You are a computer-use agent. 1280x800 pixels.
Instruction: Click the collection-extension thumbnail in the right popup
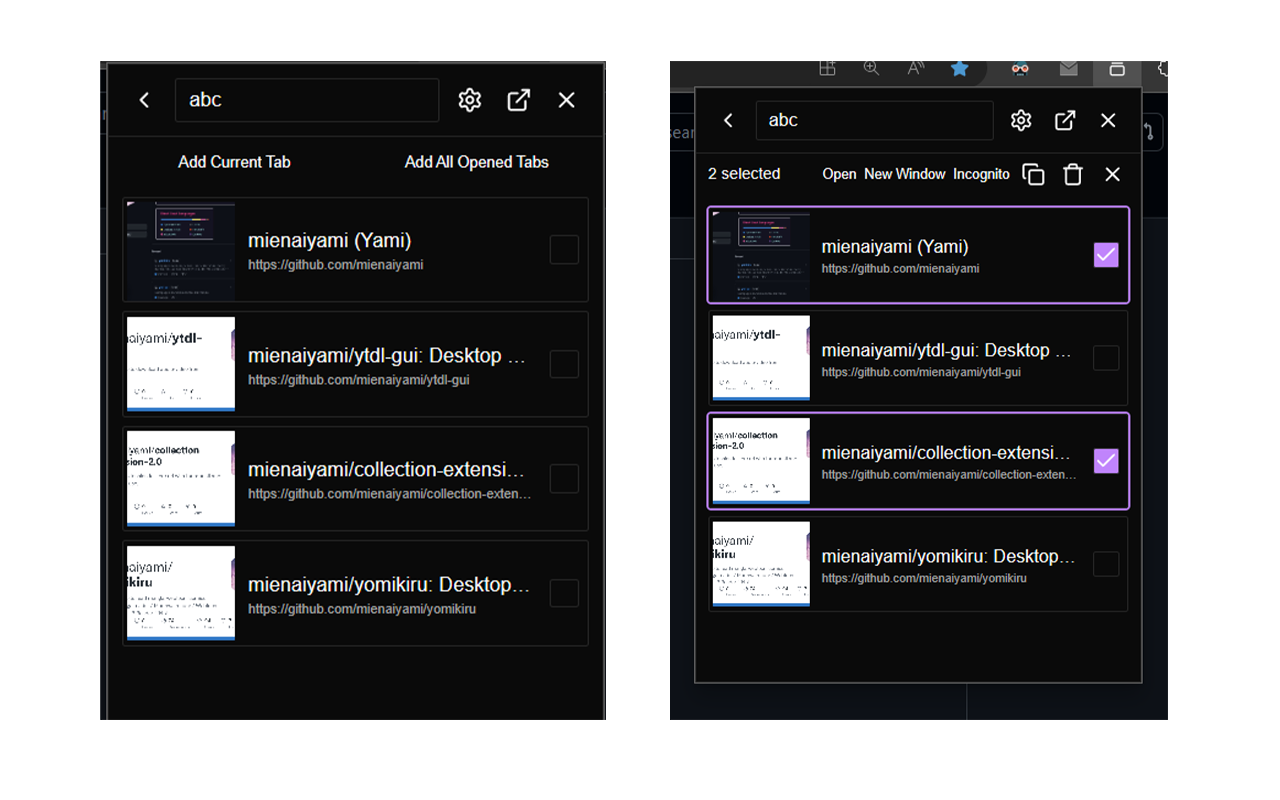(761, 461)
